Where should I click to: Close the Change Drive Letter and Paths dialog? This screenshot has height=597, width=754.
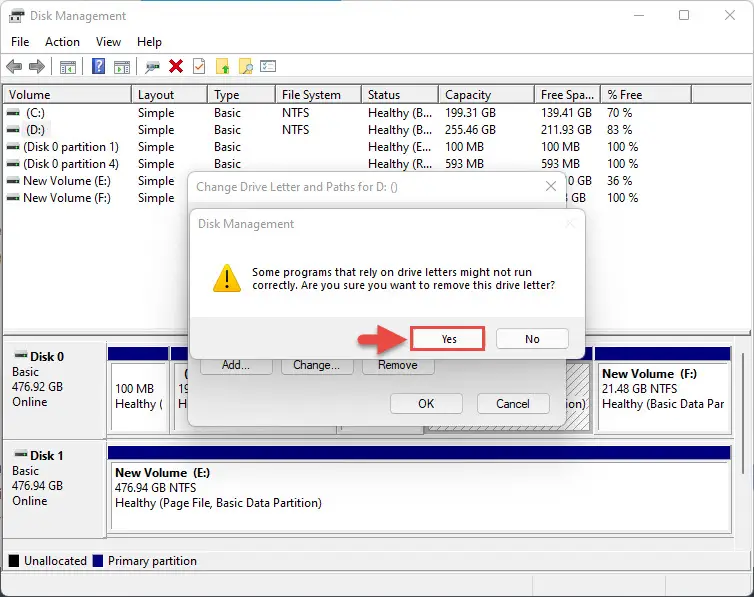tap(551, 187)
